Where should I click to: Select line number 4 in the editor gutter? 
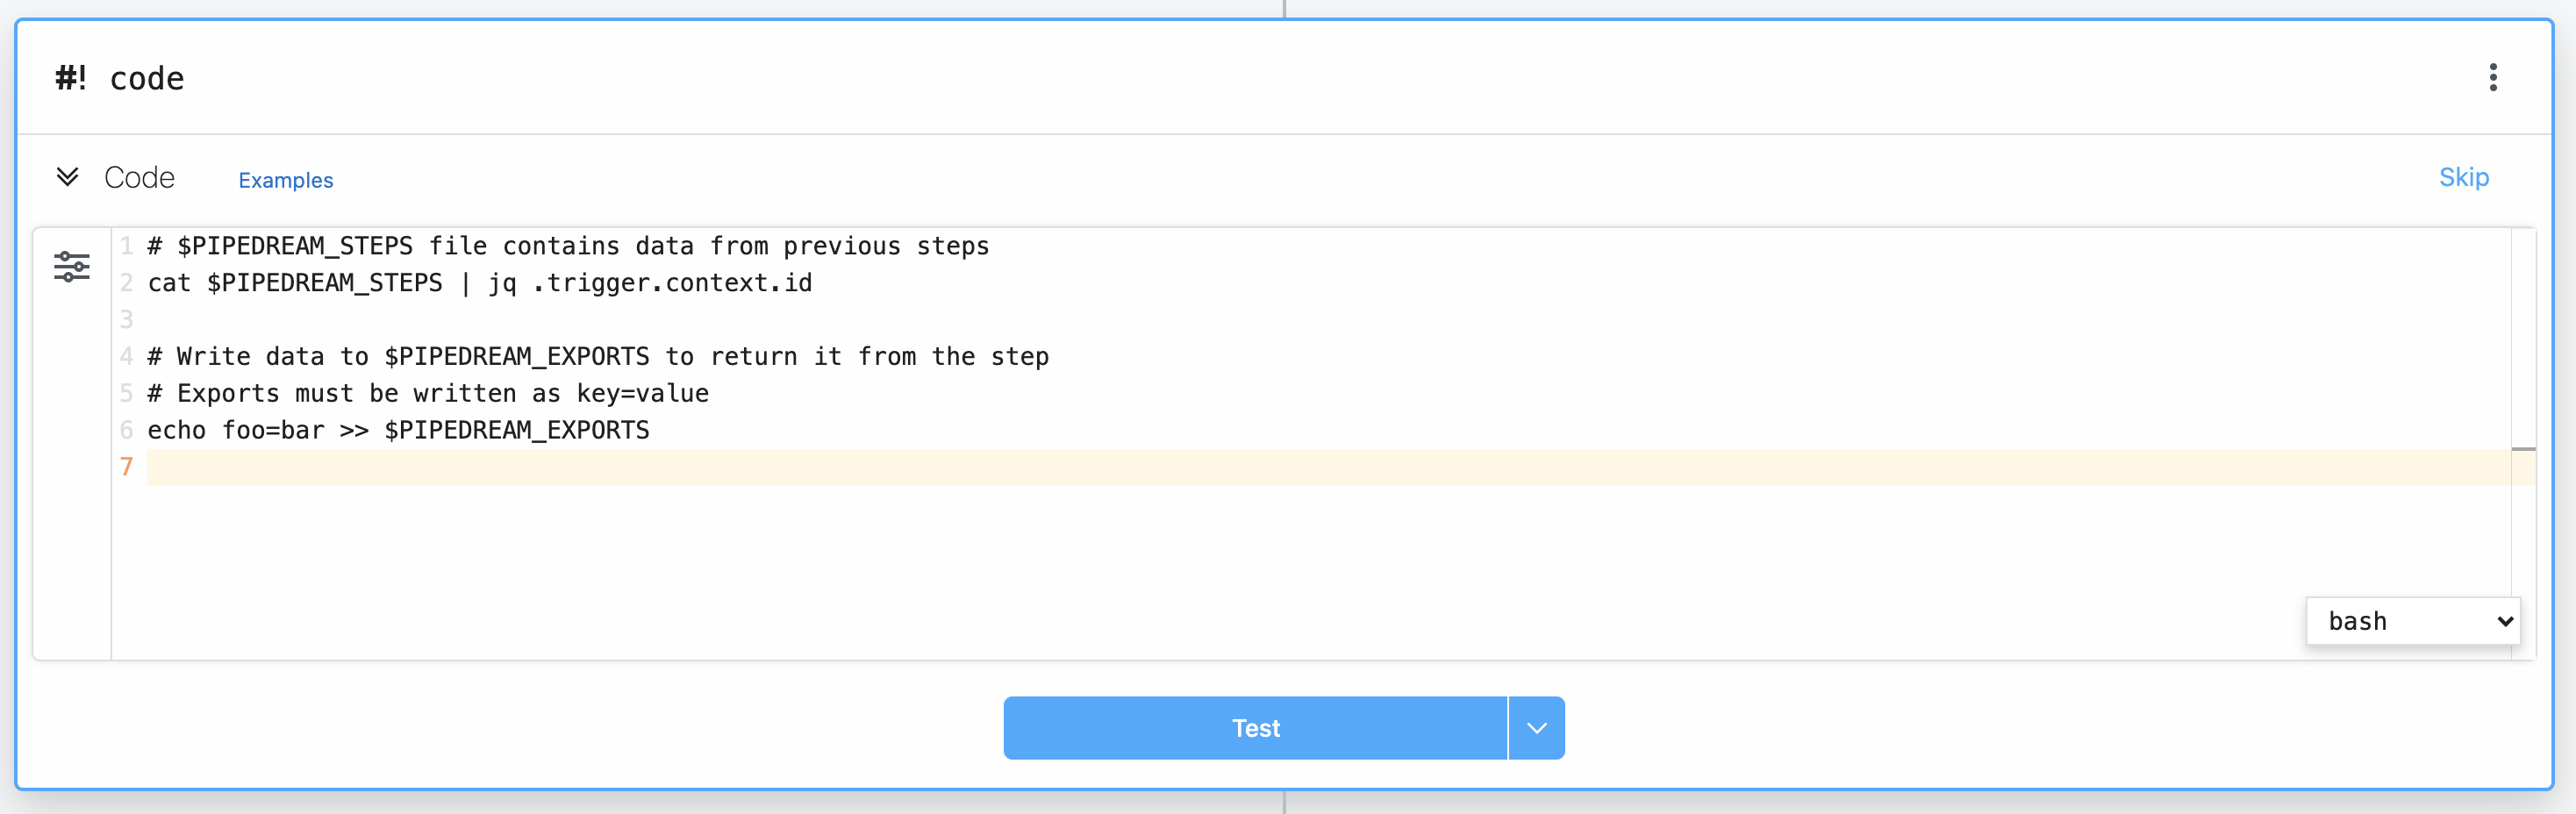pyautogui.click(x=126, y=356)
